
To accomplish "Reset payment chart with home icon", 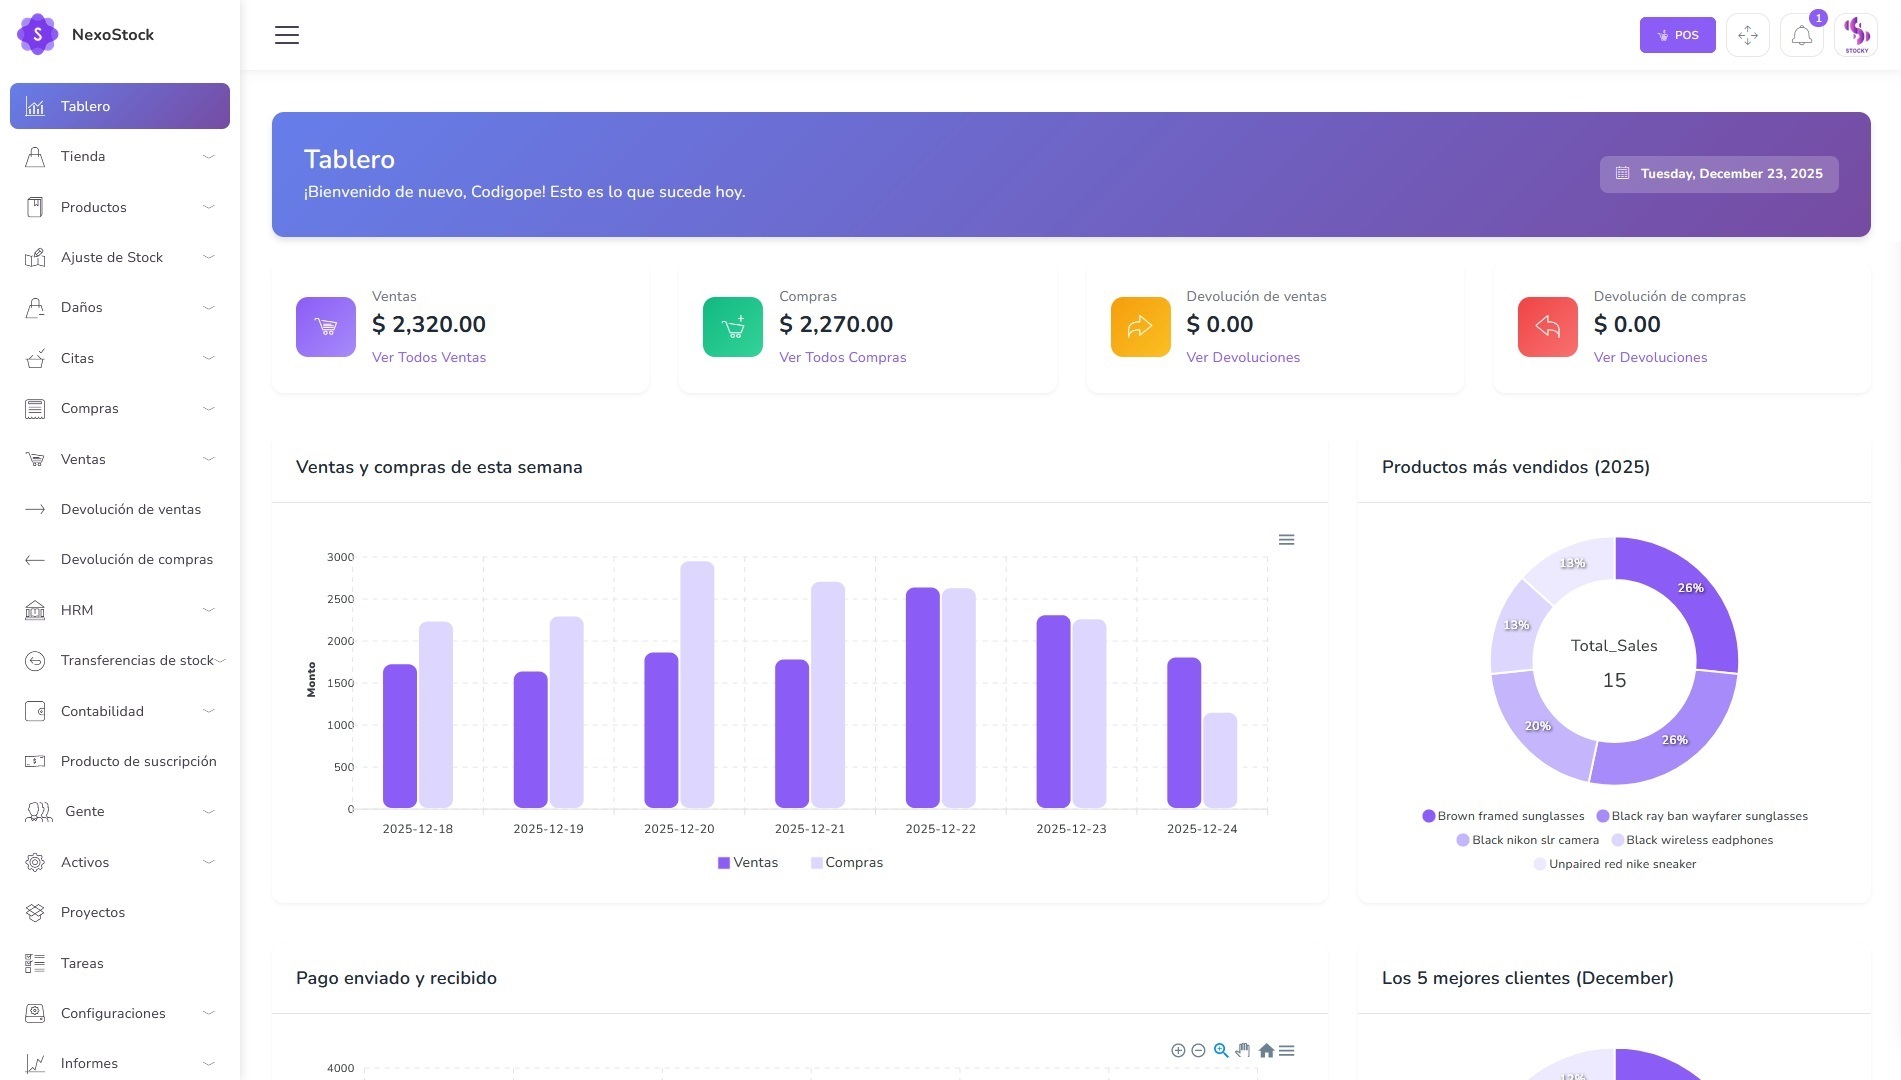I will [1266, 1050].
